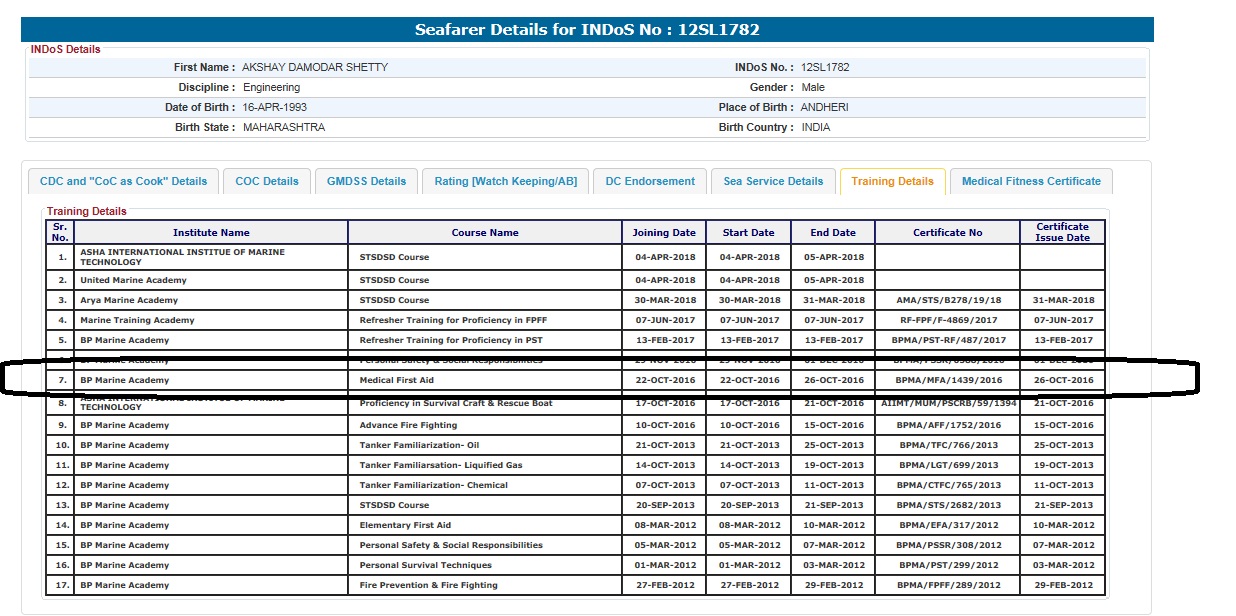
Task: Select the Advance Fire Fighting course row
Action: tap(403, 425)
